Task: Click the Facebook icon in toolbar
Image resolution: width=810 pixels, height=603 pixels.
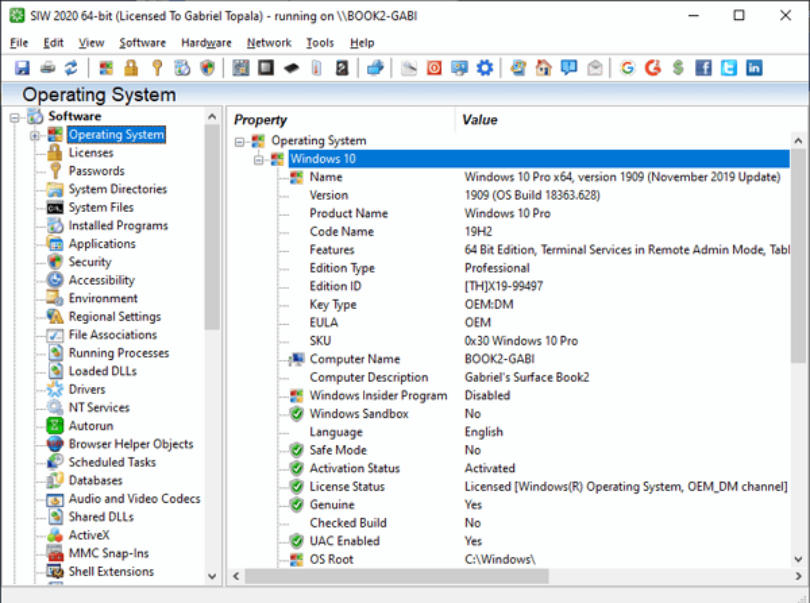Action: tap(703, 68)
